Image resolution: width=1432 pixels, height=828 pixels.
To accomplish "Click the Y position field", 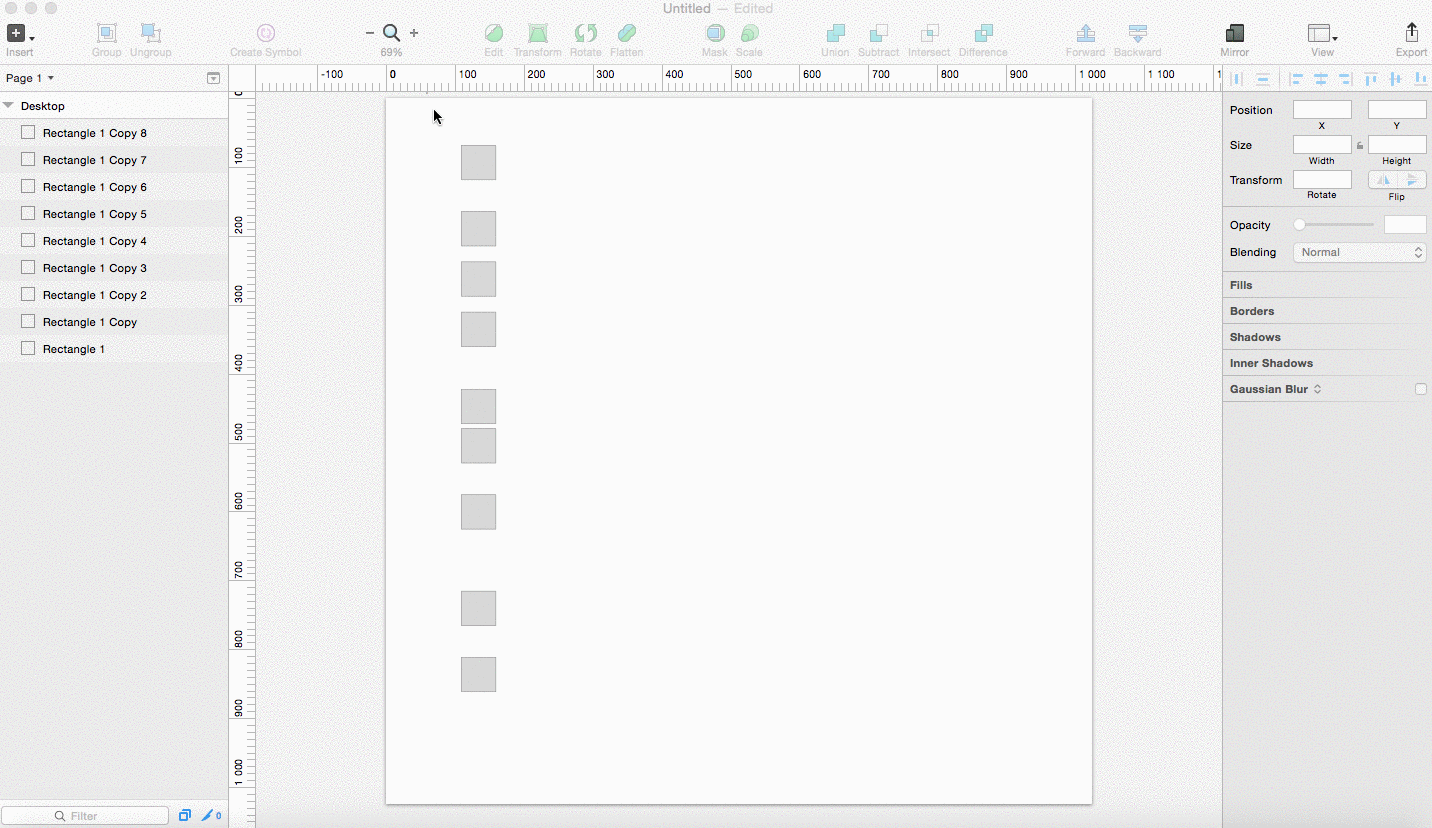I will pos(1397,110).
